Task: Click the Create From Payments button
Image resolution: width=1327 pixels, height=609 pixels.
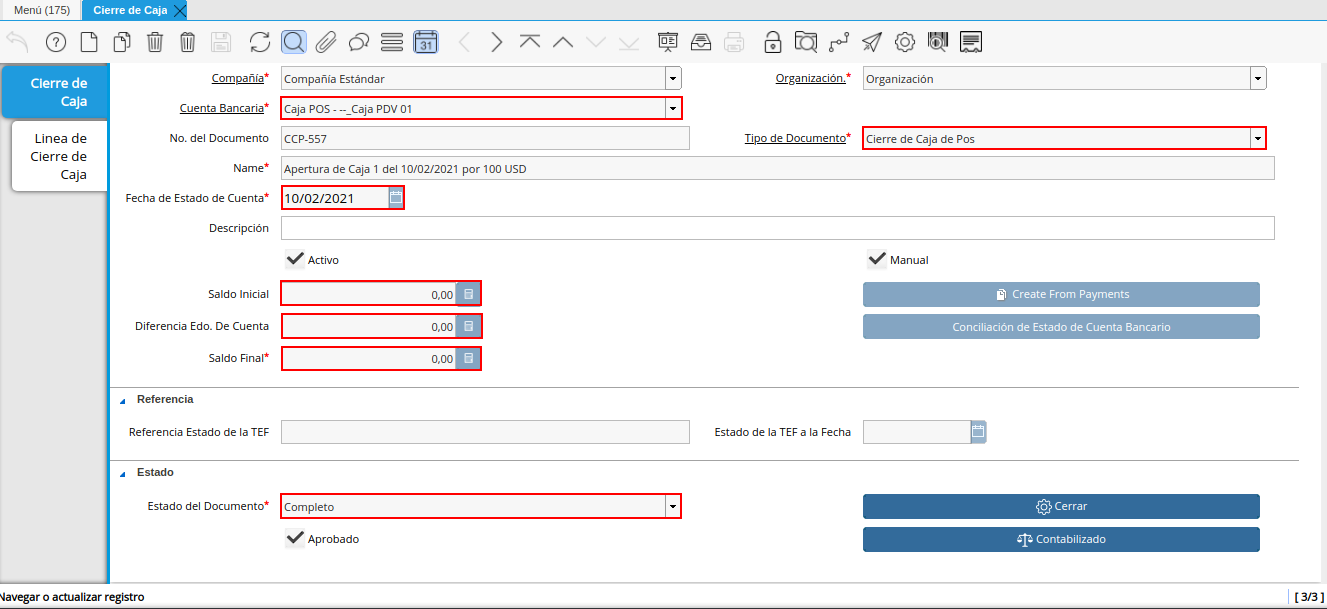Action: (1061, 294)
